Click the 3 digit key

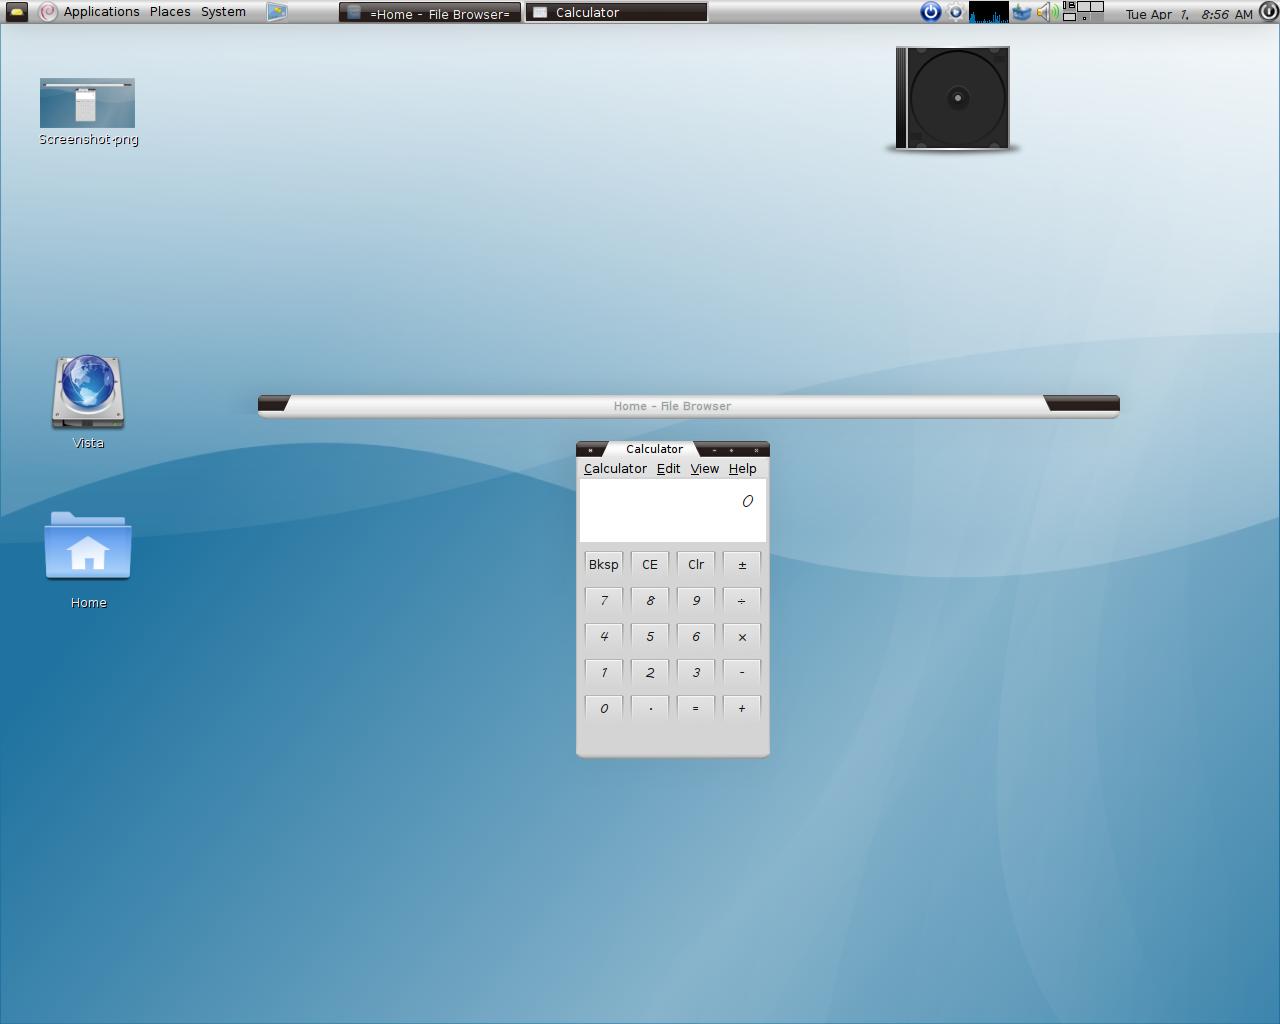(696, 673)
